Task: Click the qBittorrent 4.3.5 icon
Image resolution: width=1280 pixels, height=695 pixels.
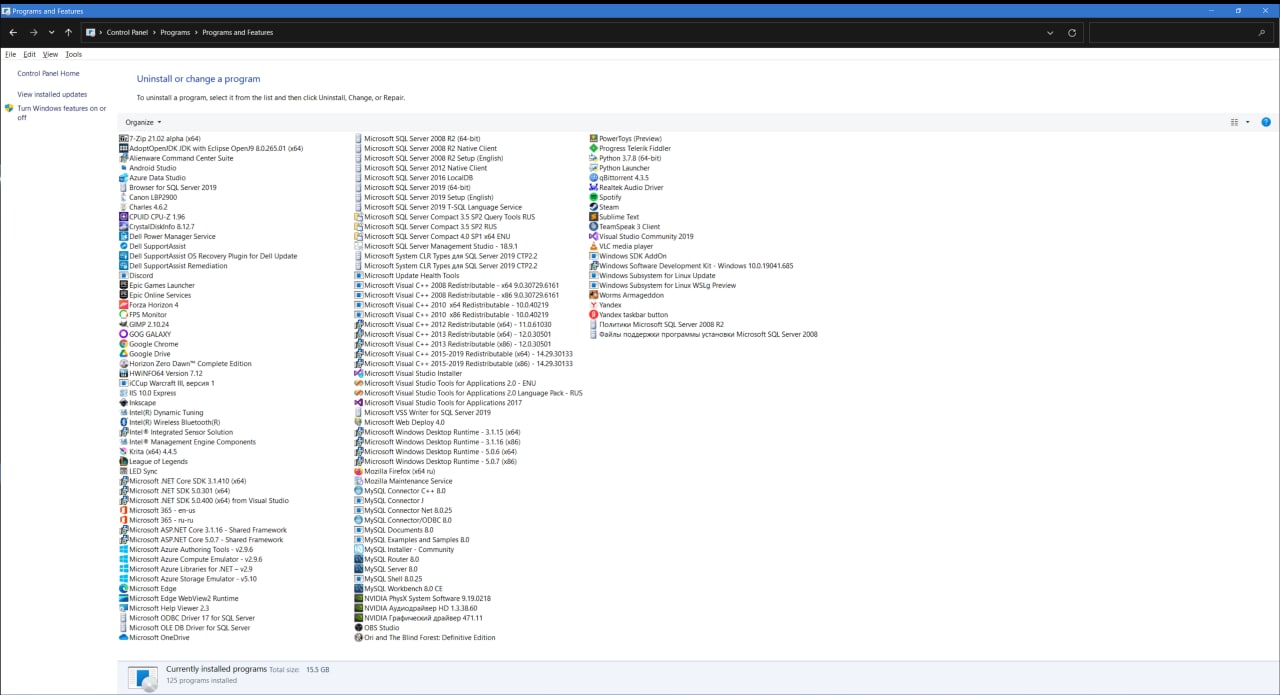Action: pos(594,178)
